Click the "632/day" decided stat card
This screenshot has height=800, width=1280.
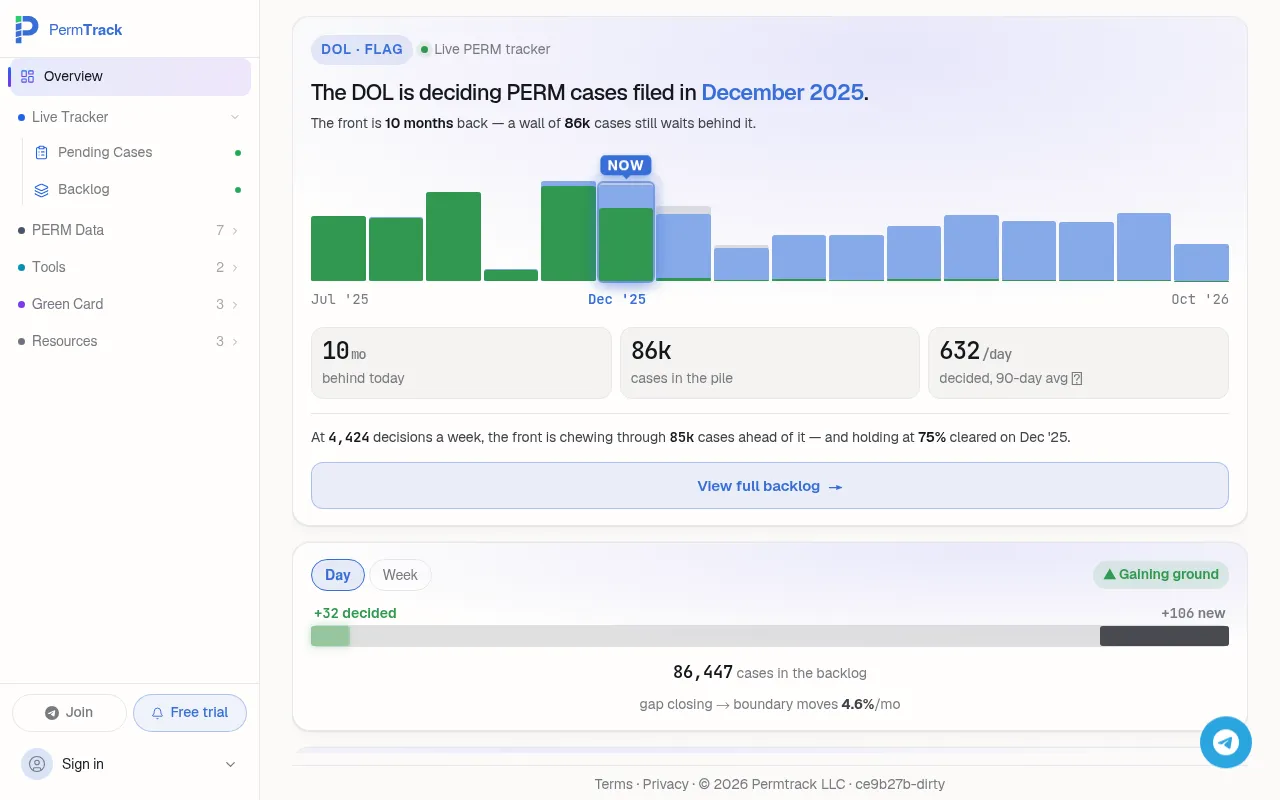point(1078,363)
